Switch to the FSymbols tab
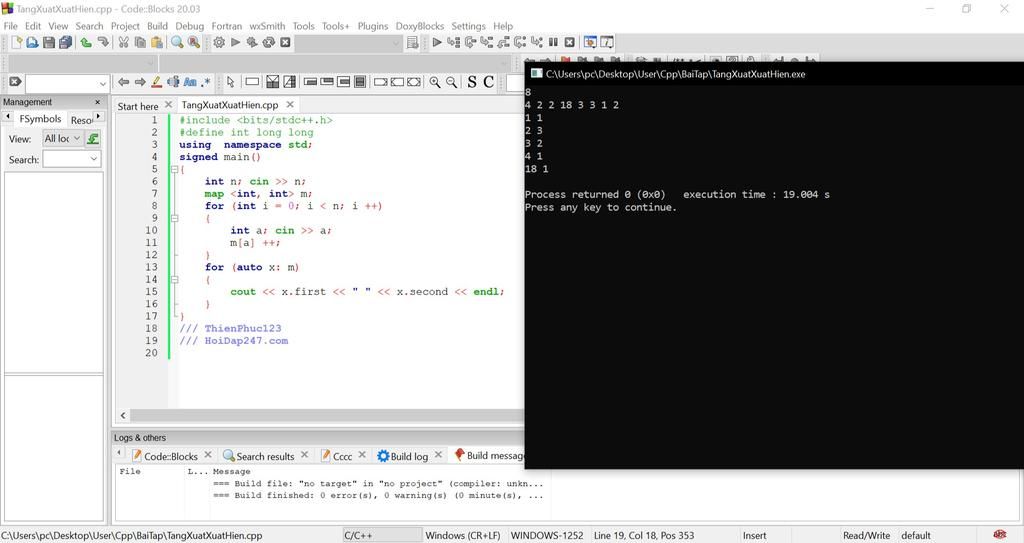This screenshot has height=543, width=1024. (x=40, y=119)
